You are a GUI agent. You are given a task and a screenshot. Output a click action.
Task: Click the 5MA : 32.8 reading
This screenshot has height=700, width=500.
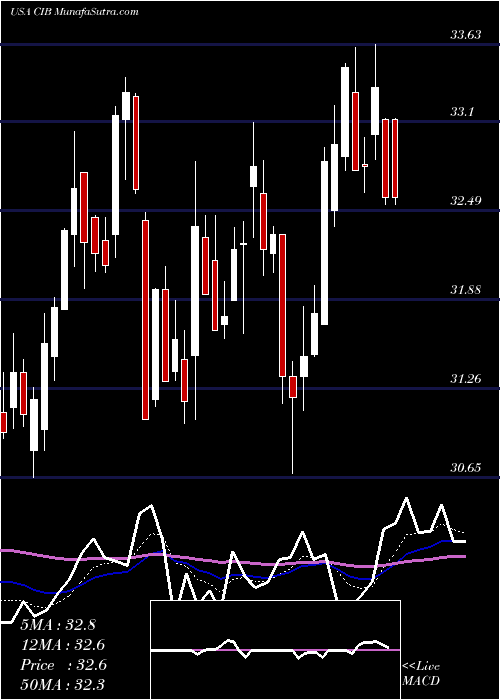point(58,625)
